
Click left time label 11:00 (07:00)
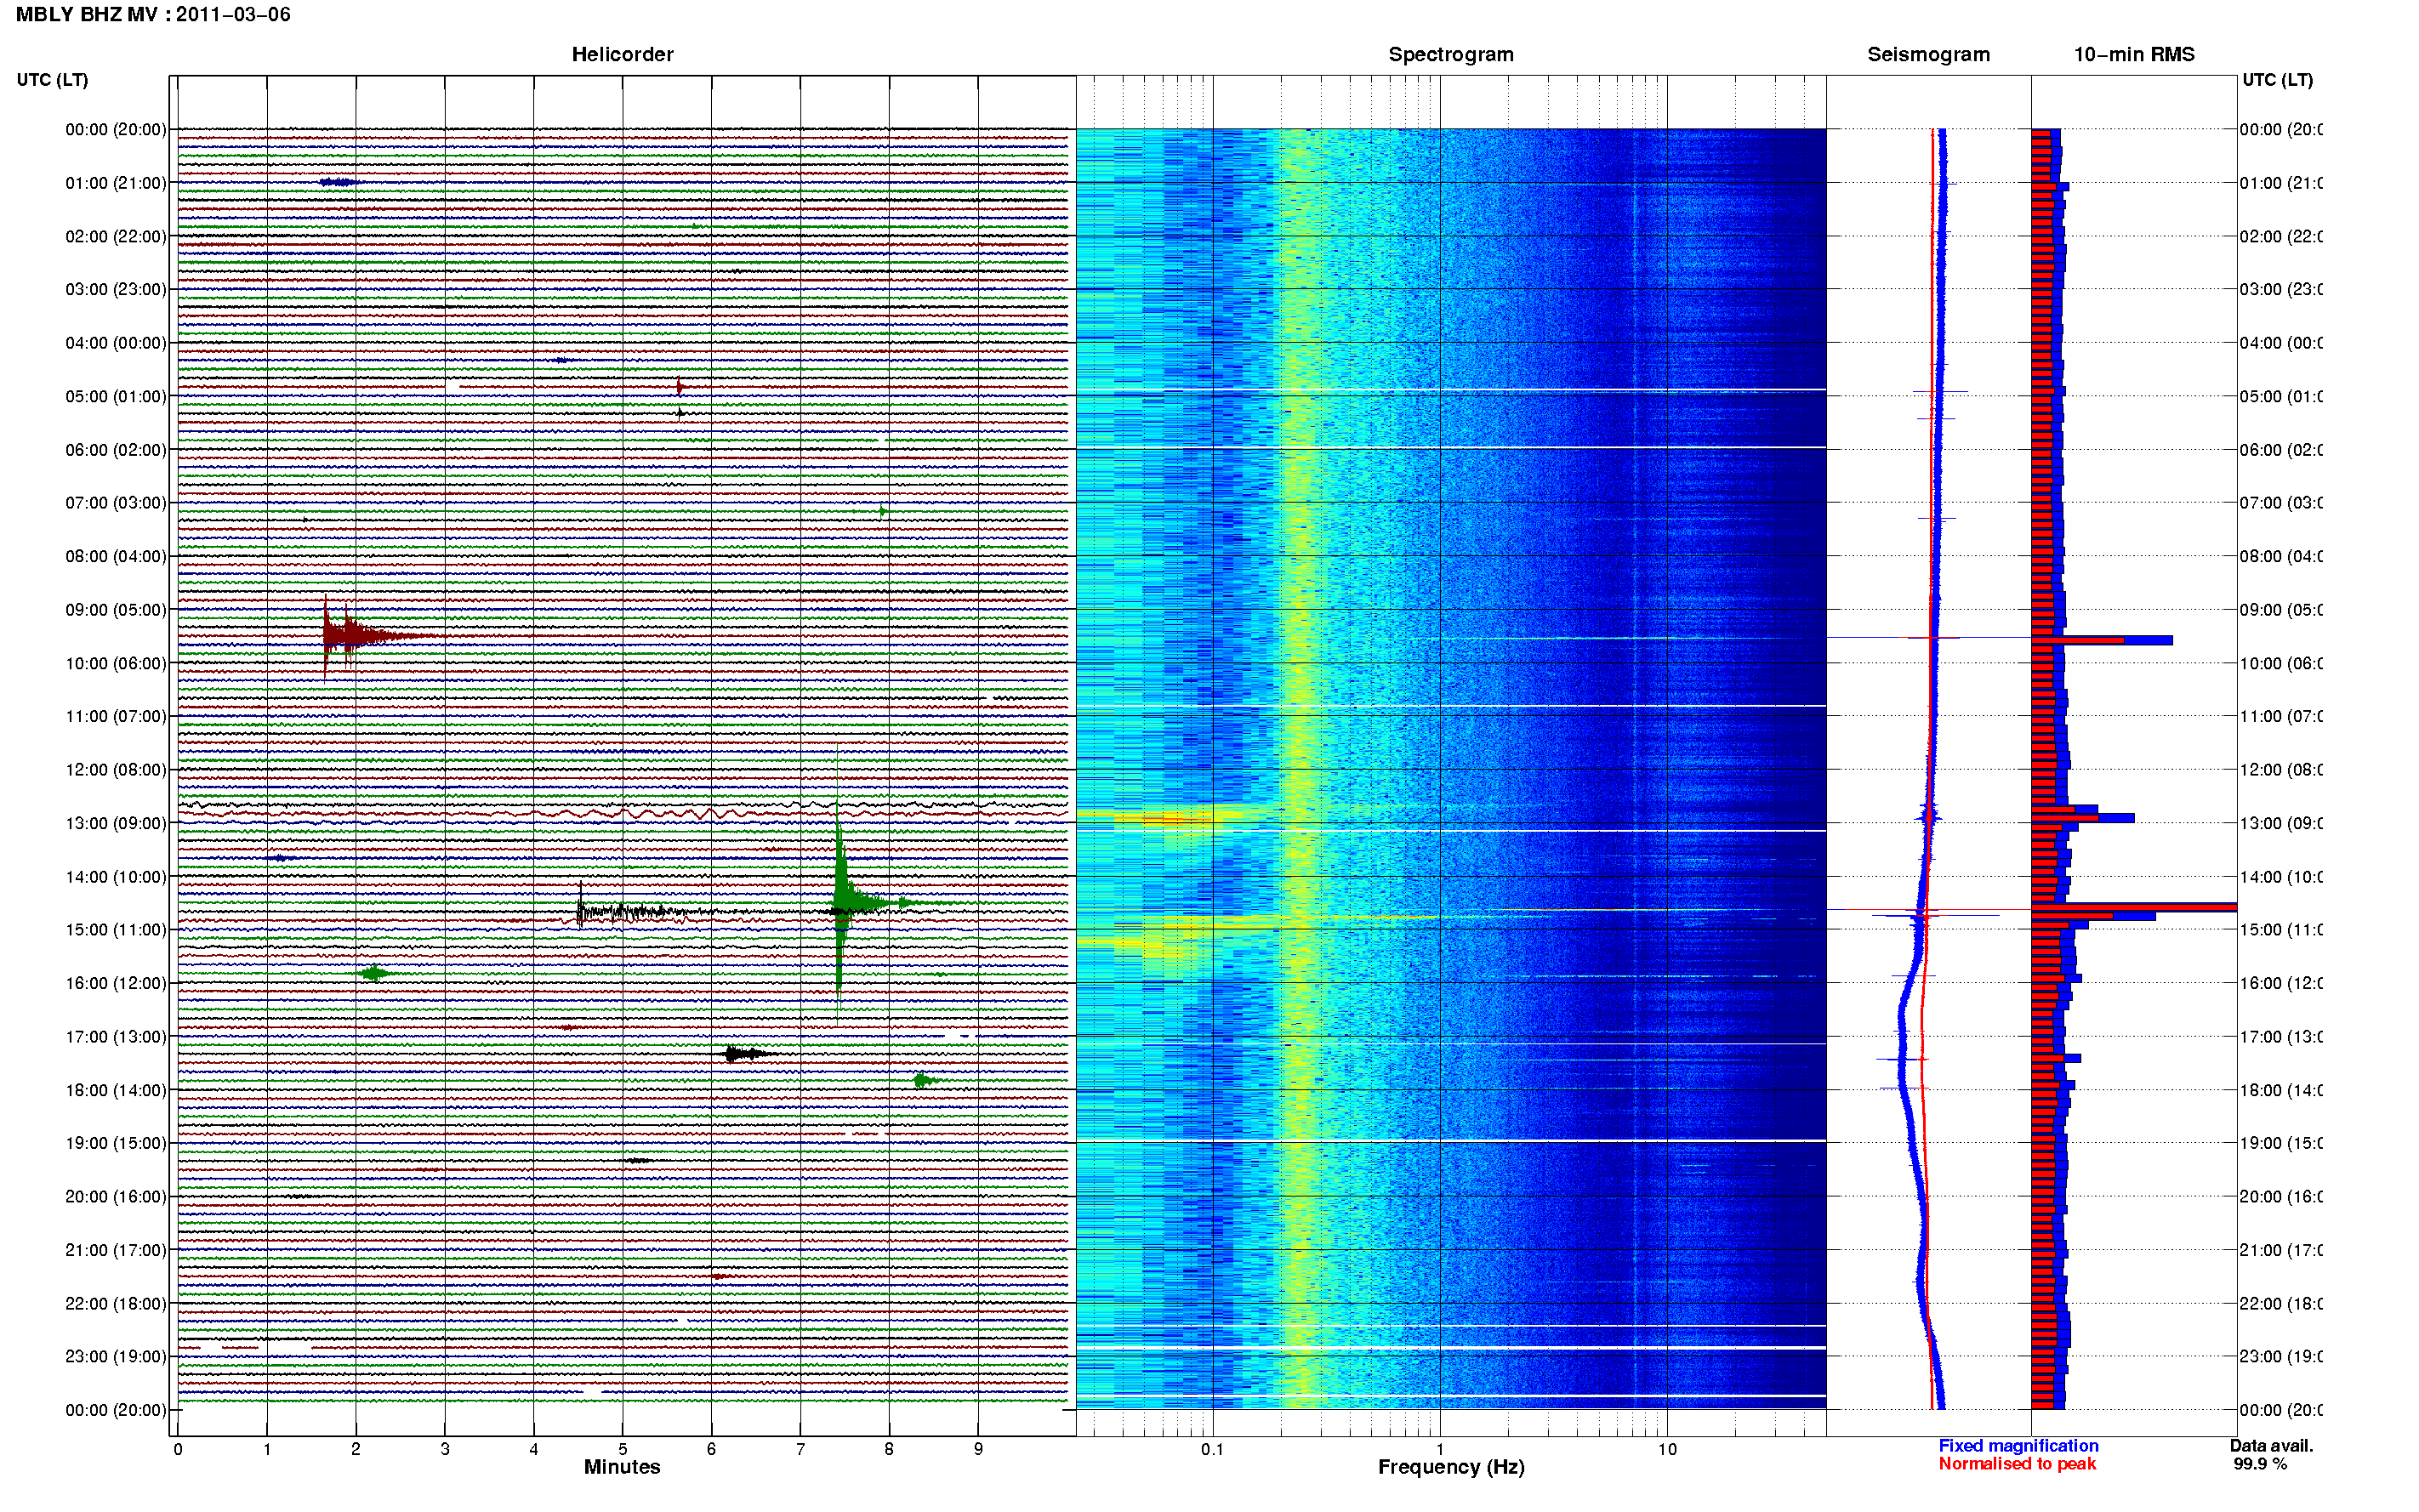pyautogui.click(x=116, y=716)
